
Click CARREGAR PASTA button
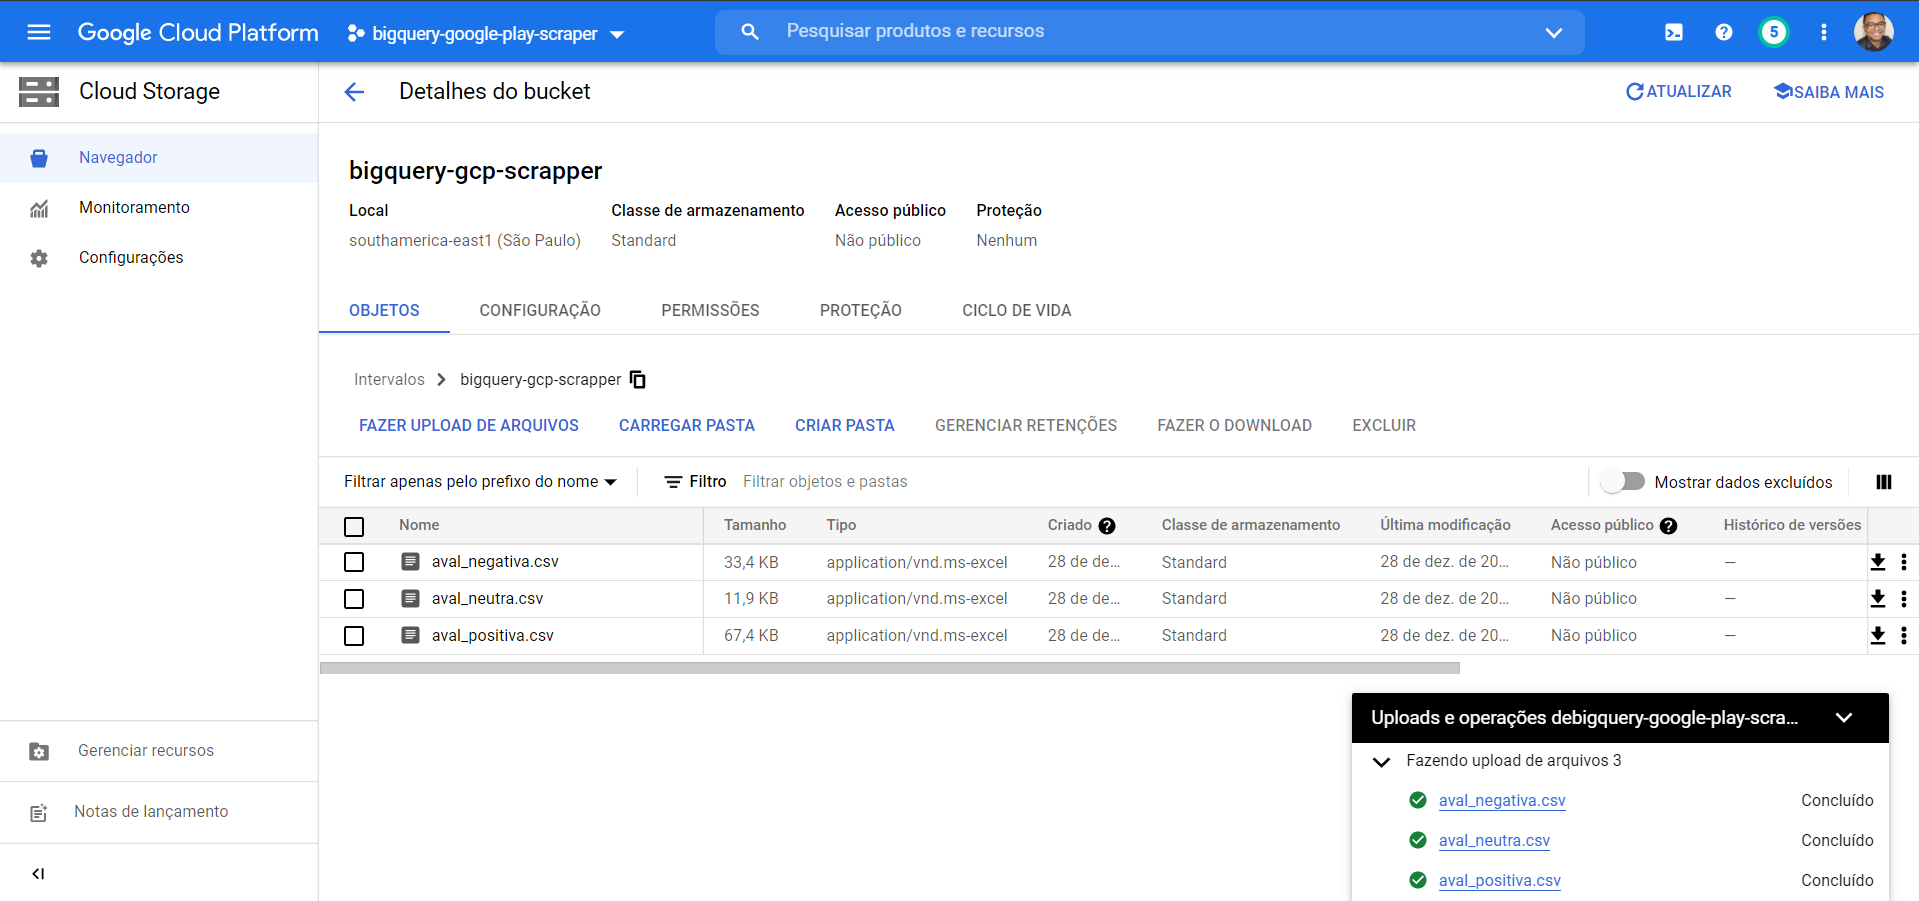(x=687, y=426)
